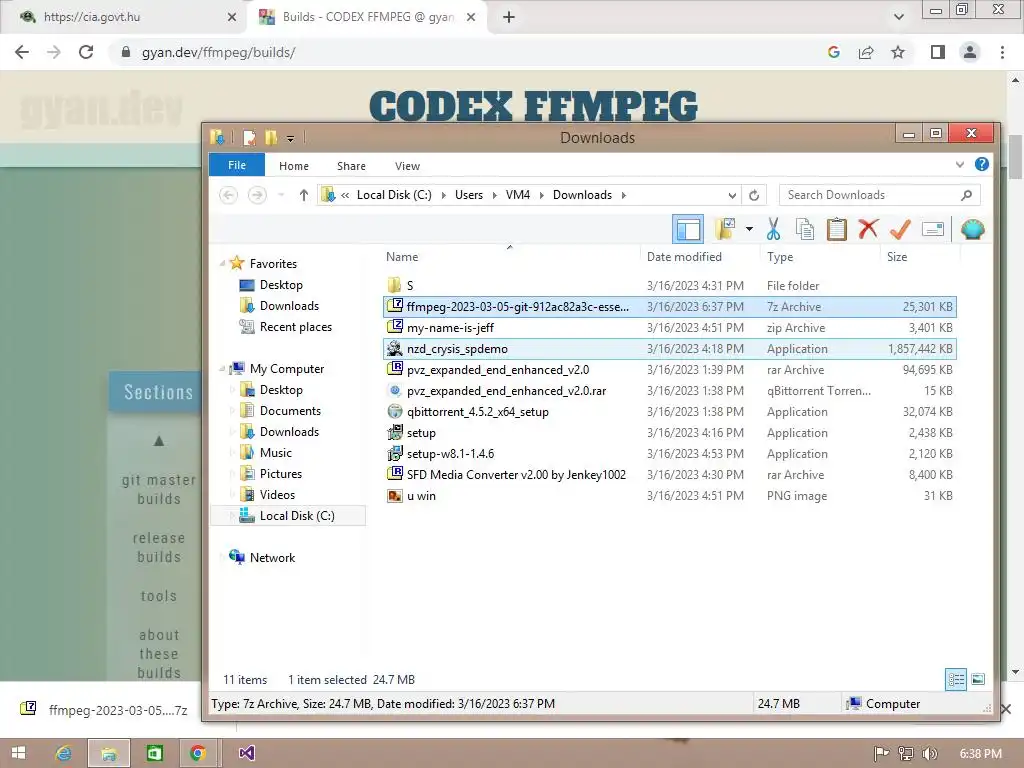Screen dimensions: 1024x768
Task: Select Local Disk (C:) in address breadcrumb
Action: pyautogui.click(x=394, y=195)
